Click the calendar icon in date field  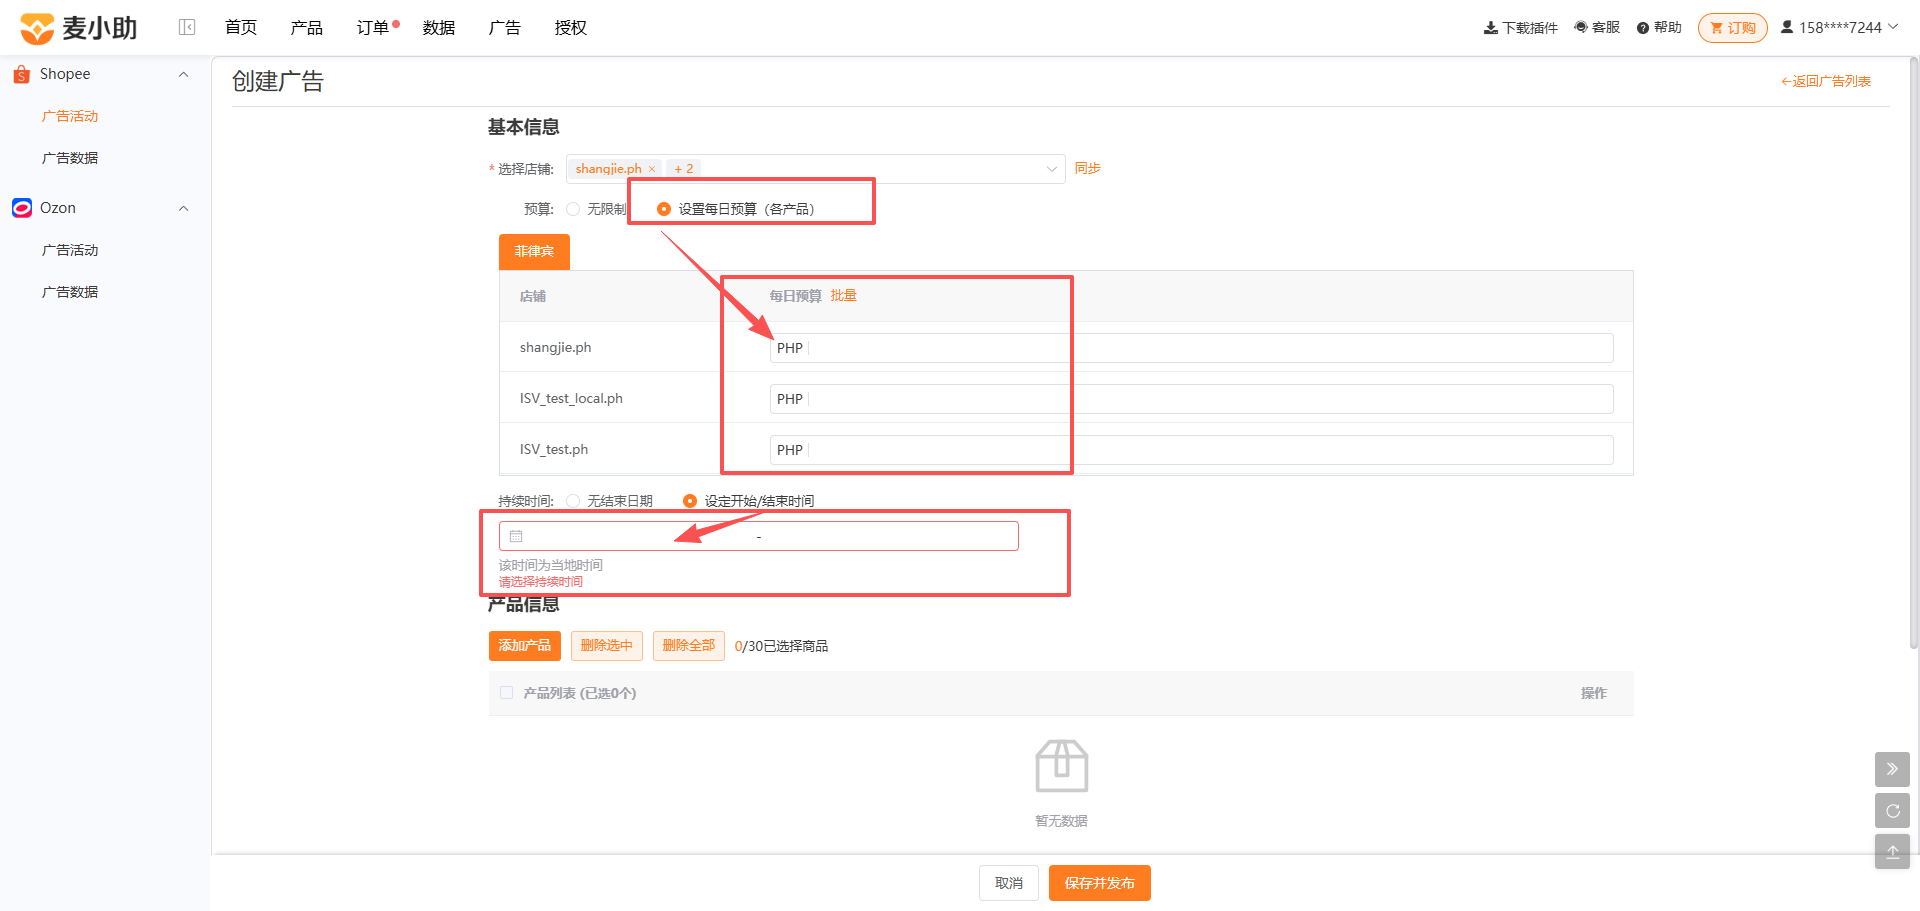(x=516, y=536)
